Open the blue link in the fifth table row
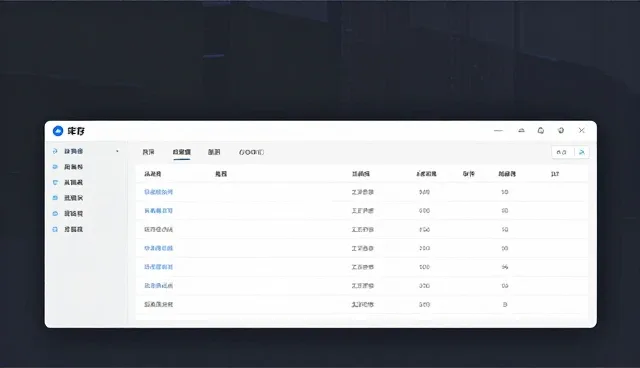Screen dimensions: 640x368 158,267
